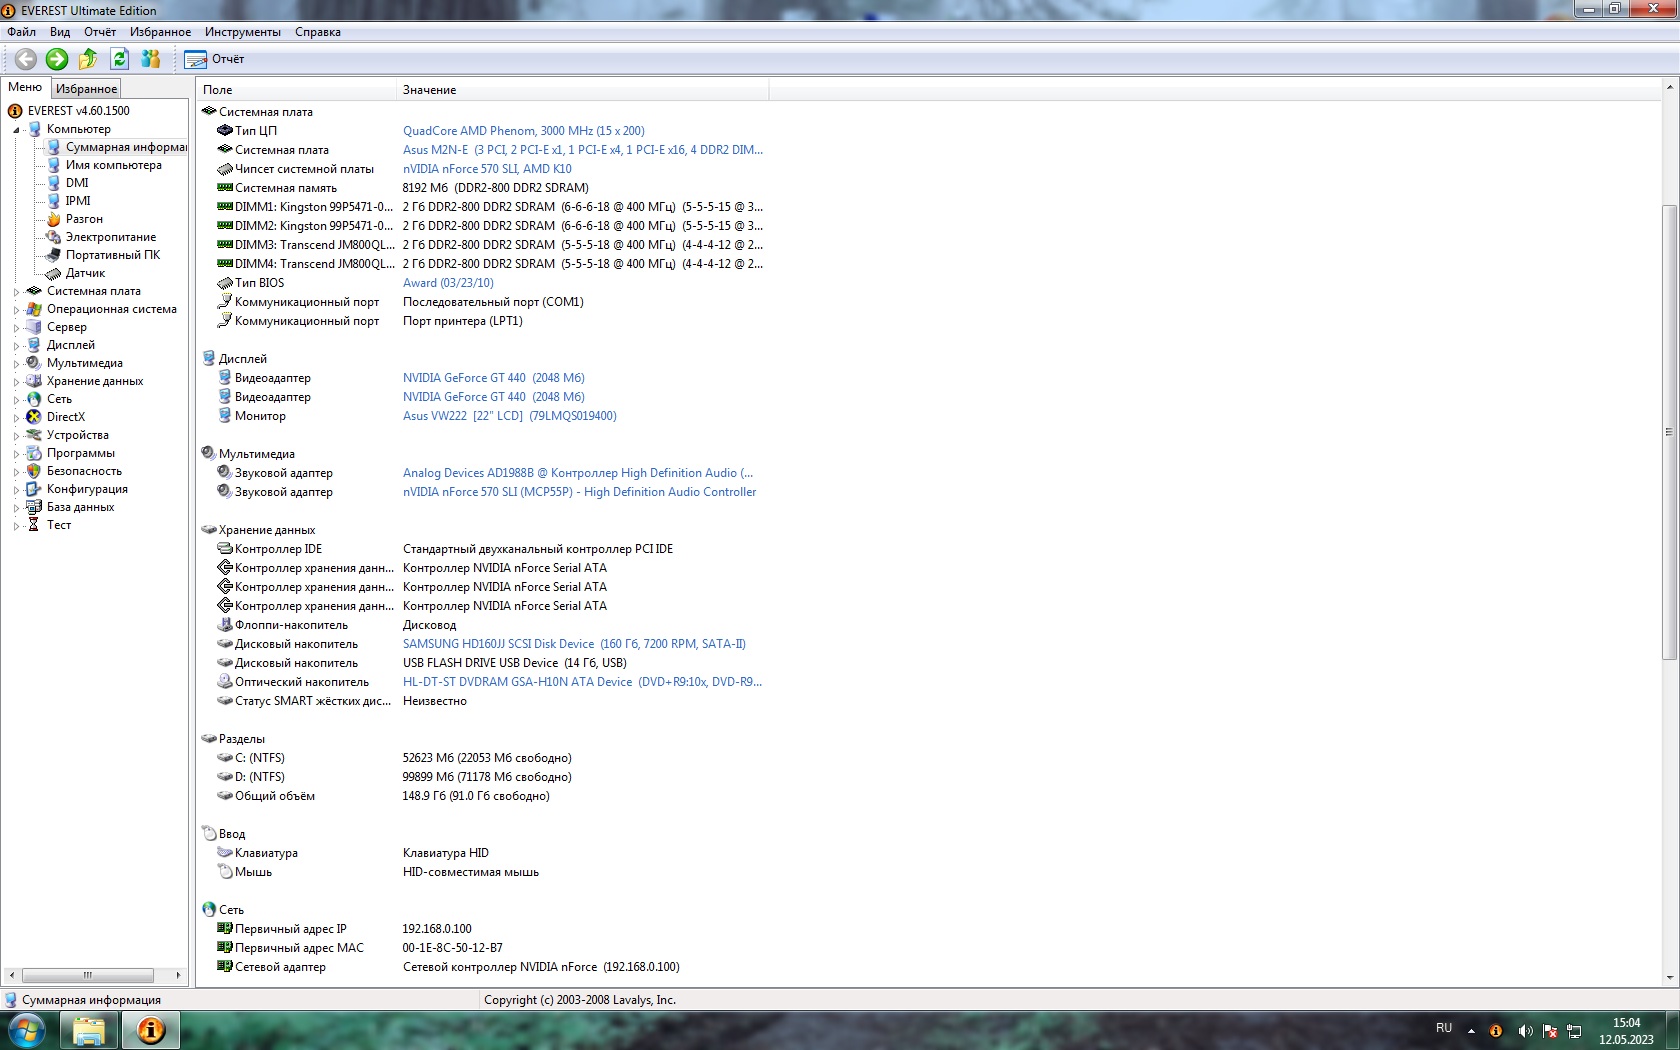Screen dimensions: 1680x1050
Task: Click the volume speaker tray icon
Action: [x=1524, y=1031]
